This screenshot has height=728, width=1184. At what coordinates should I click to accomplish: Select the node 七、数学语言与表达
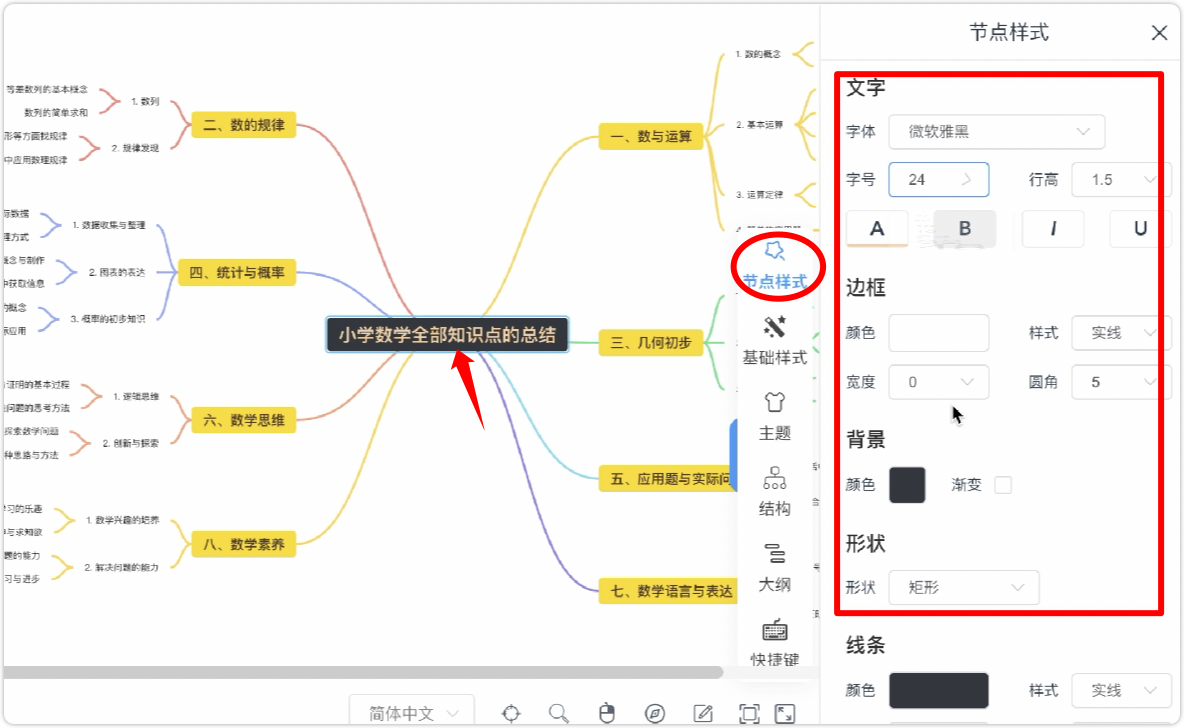pos(669,591)
